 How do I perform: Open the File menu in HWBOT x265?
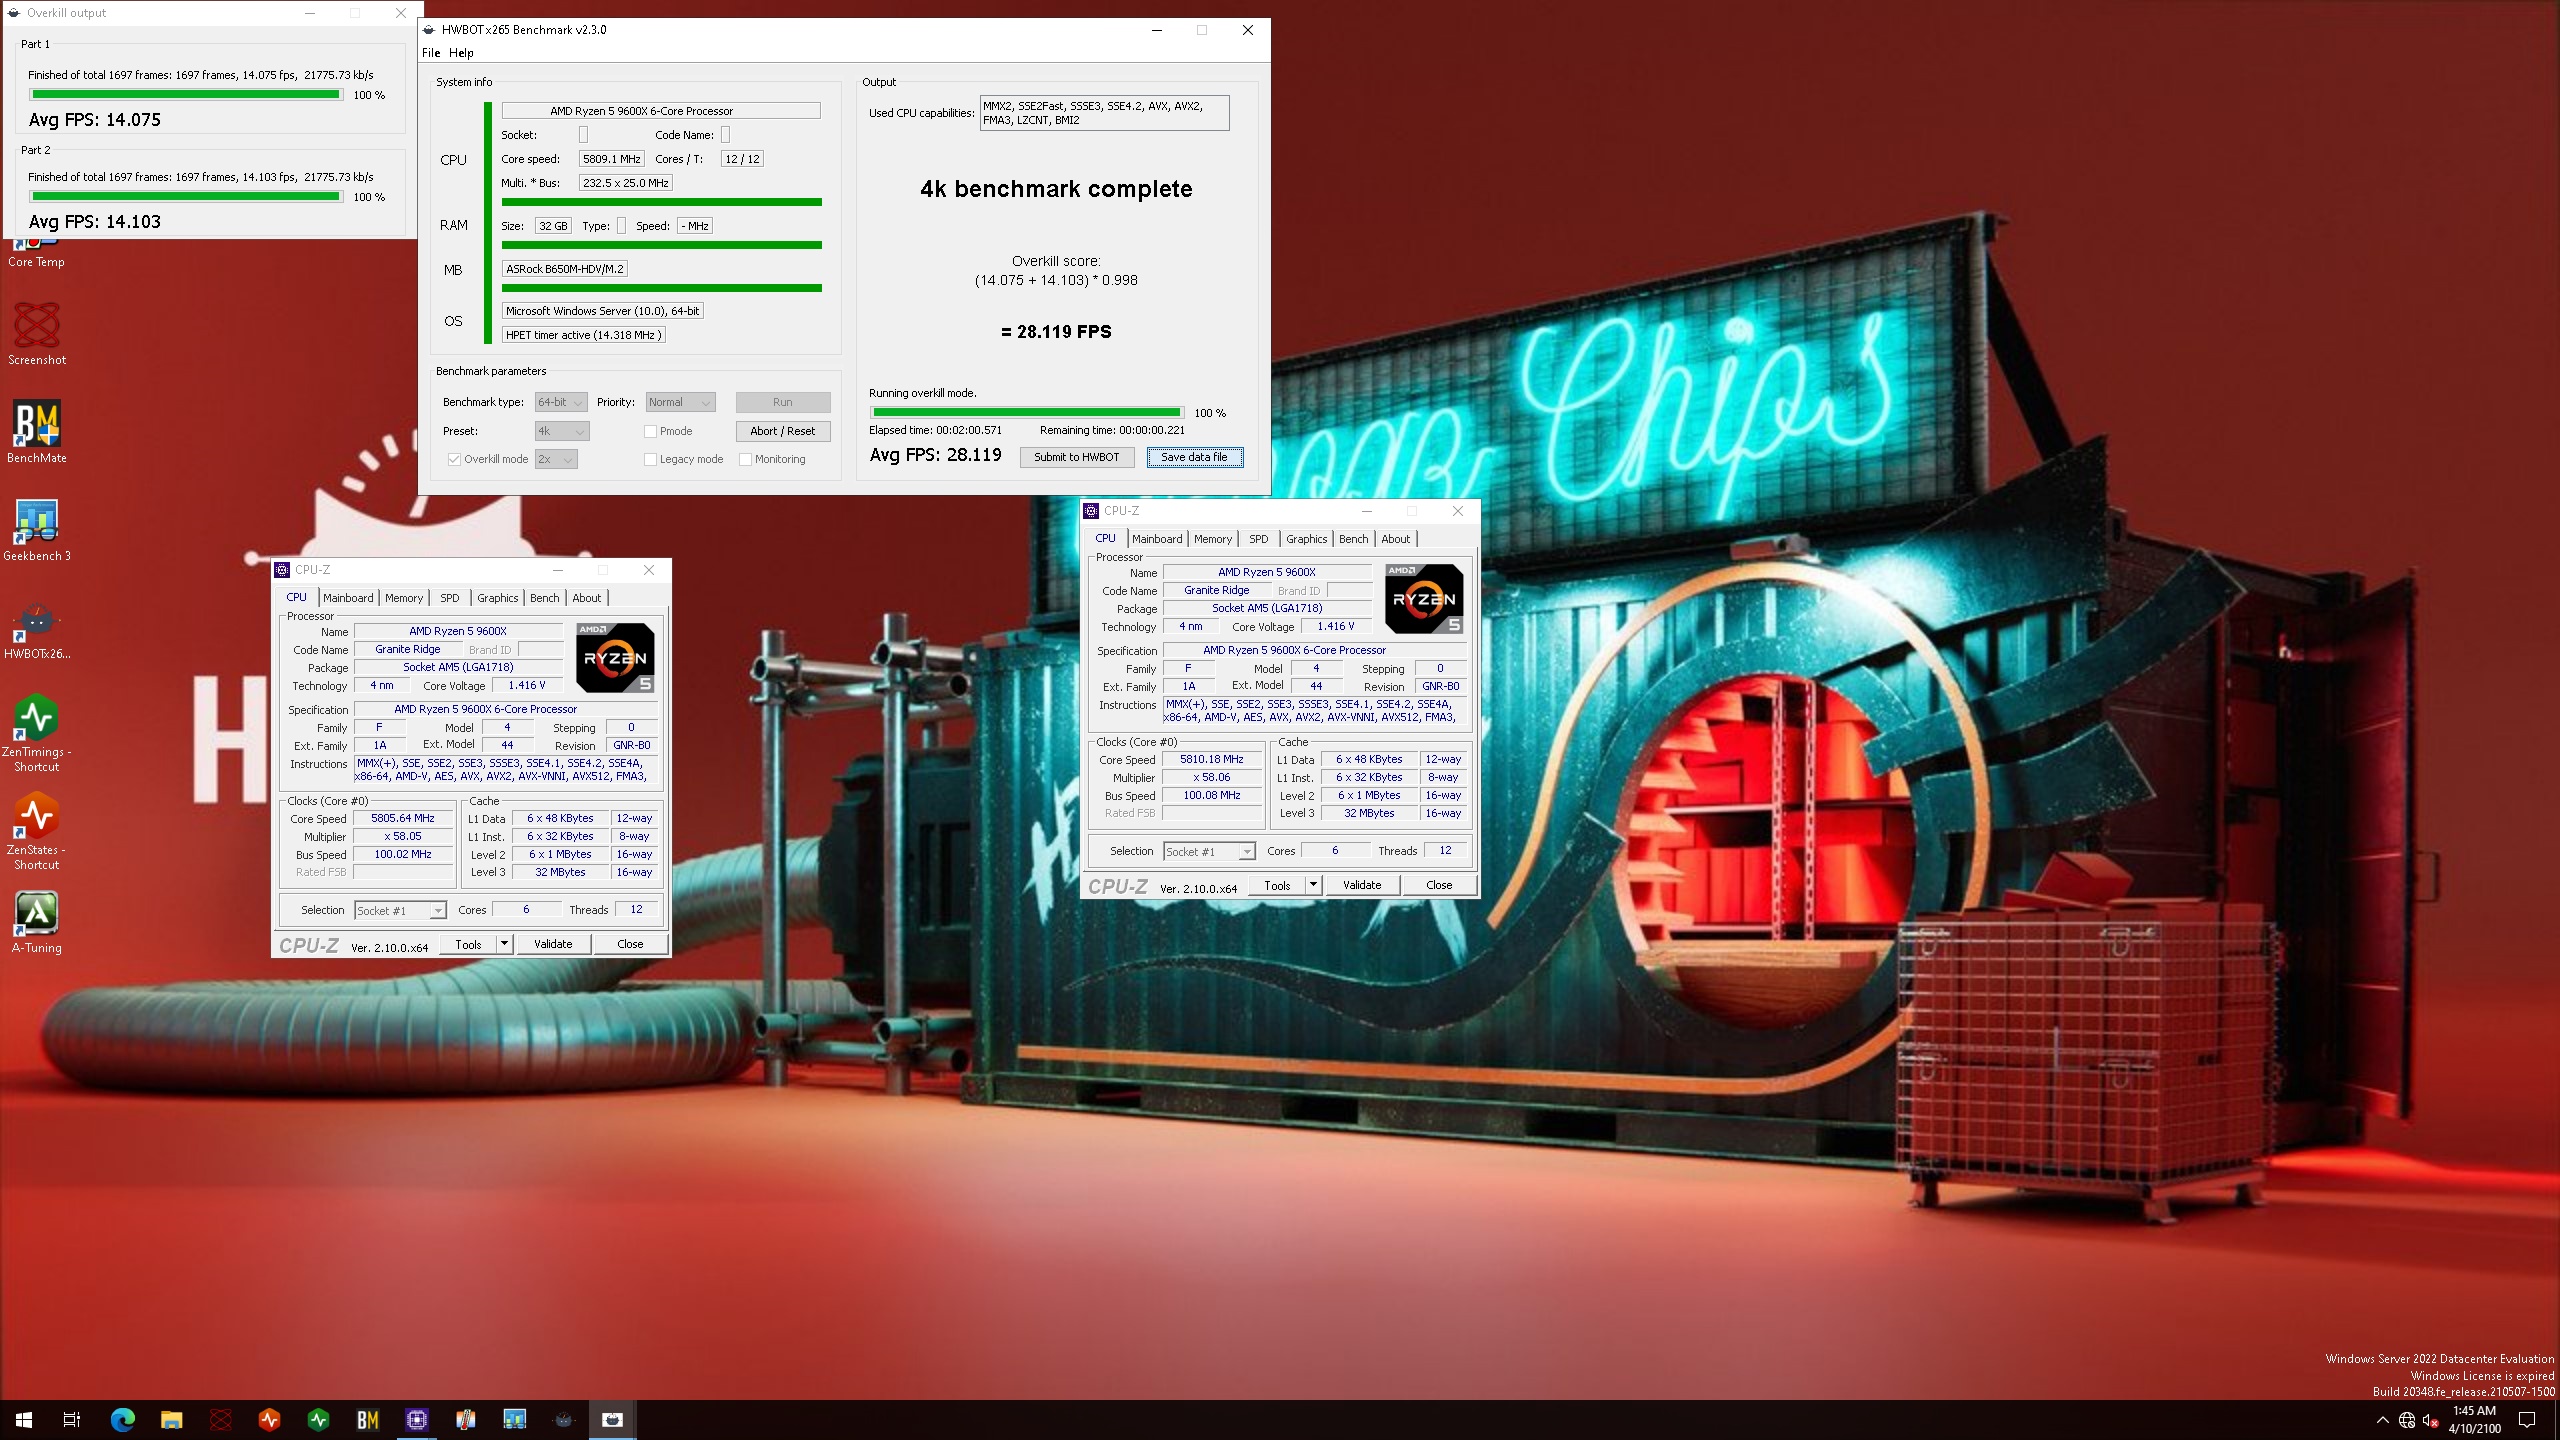pos(431,53)
